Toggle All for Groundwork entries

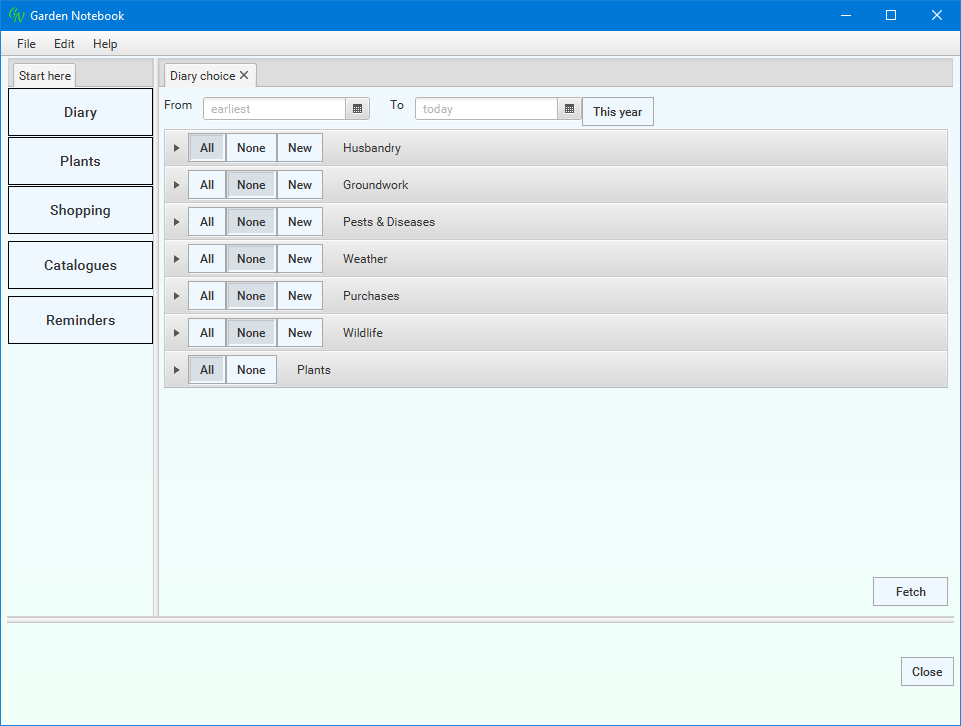pyautogui.click(x=207, y=185)
